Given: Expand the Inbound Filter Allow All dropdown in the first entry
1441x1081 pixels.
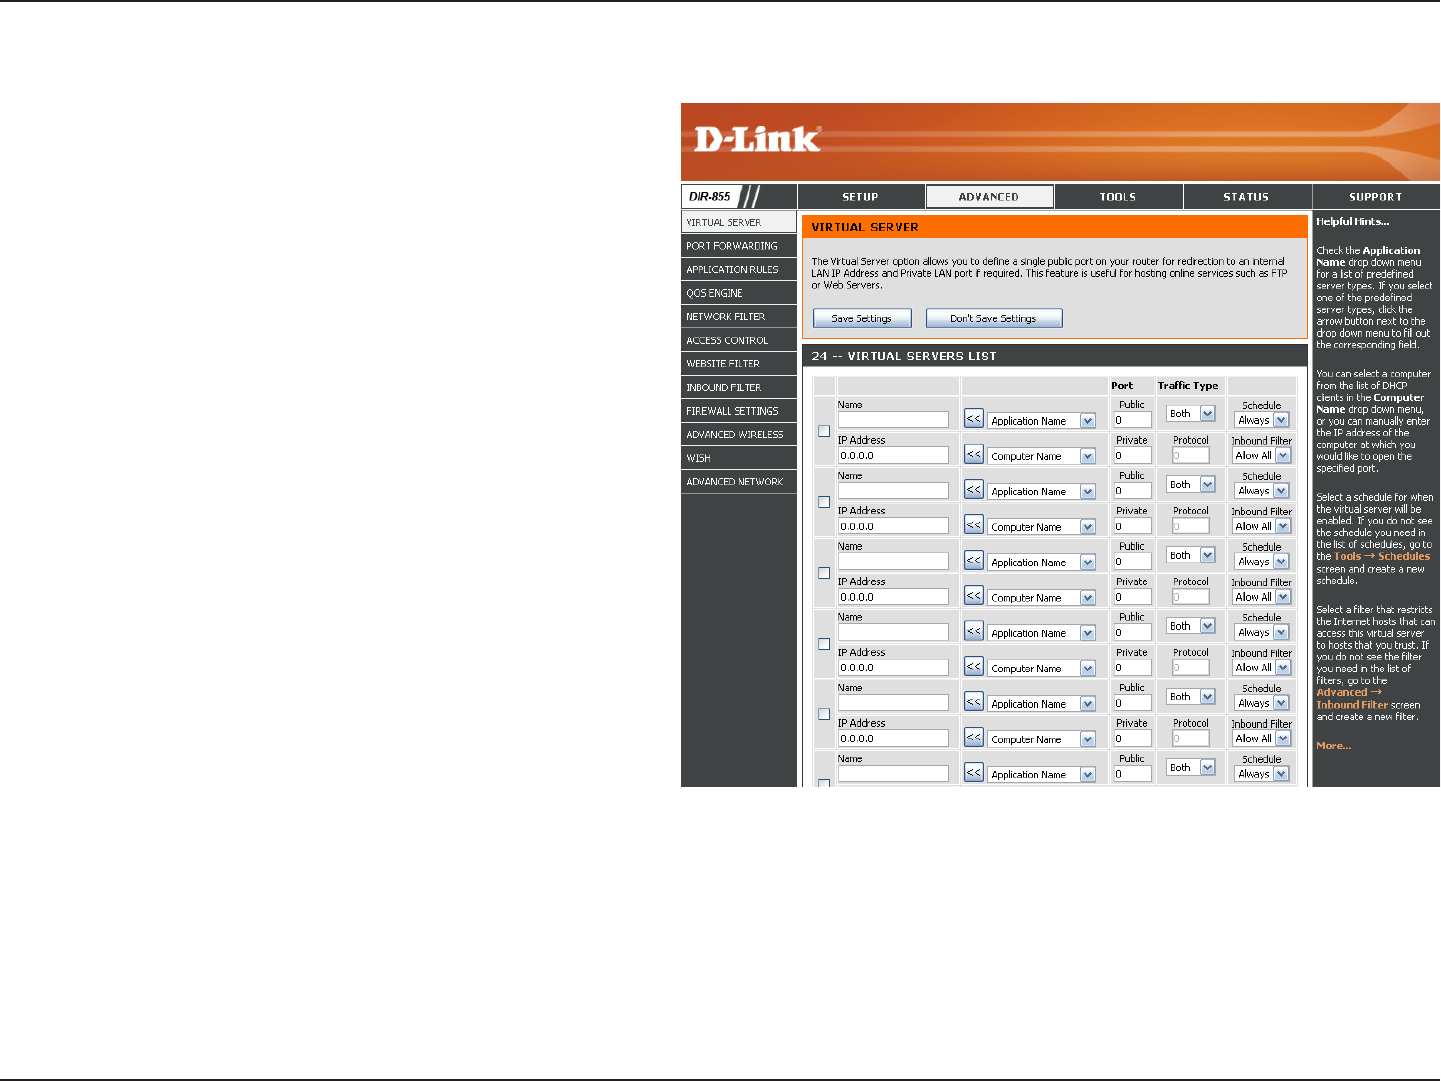Looking at the screenshot, I should [1262, 455].
